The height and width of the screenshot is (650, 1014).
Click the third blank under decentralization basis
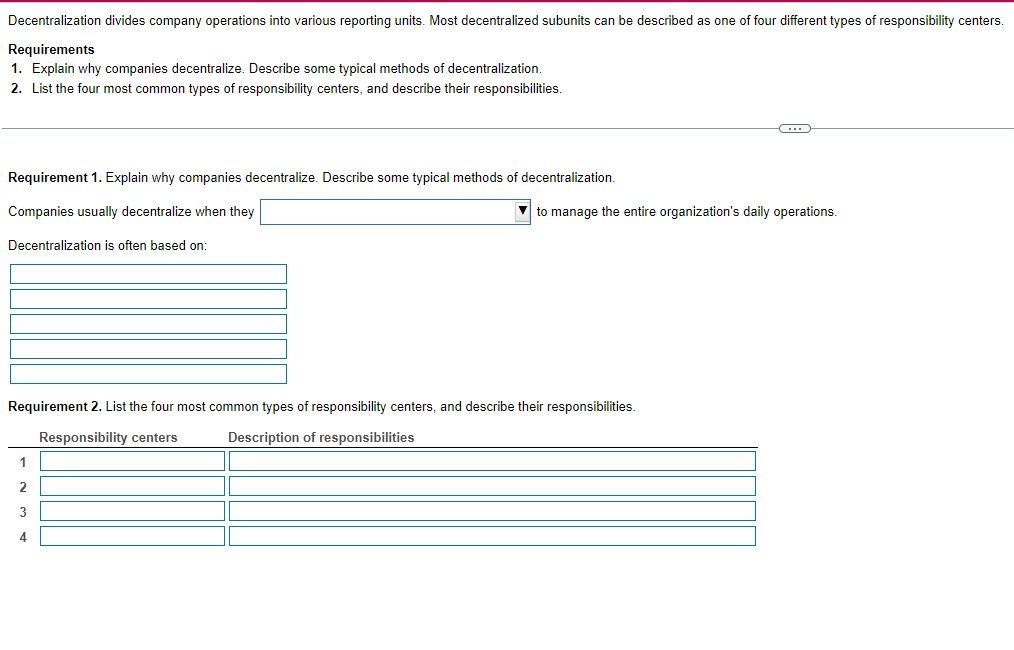[148, 323]
